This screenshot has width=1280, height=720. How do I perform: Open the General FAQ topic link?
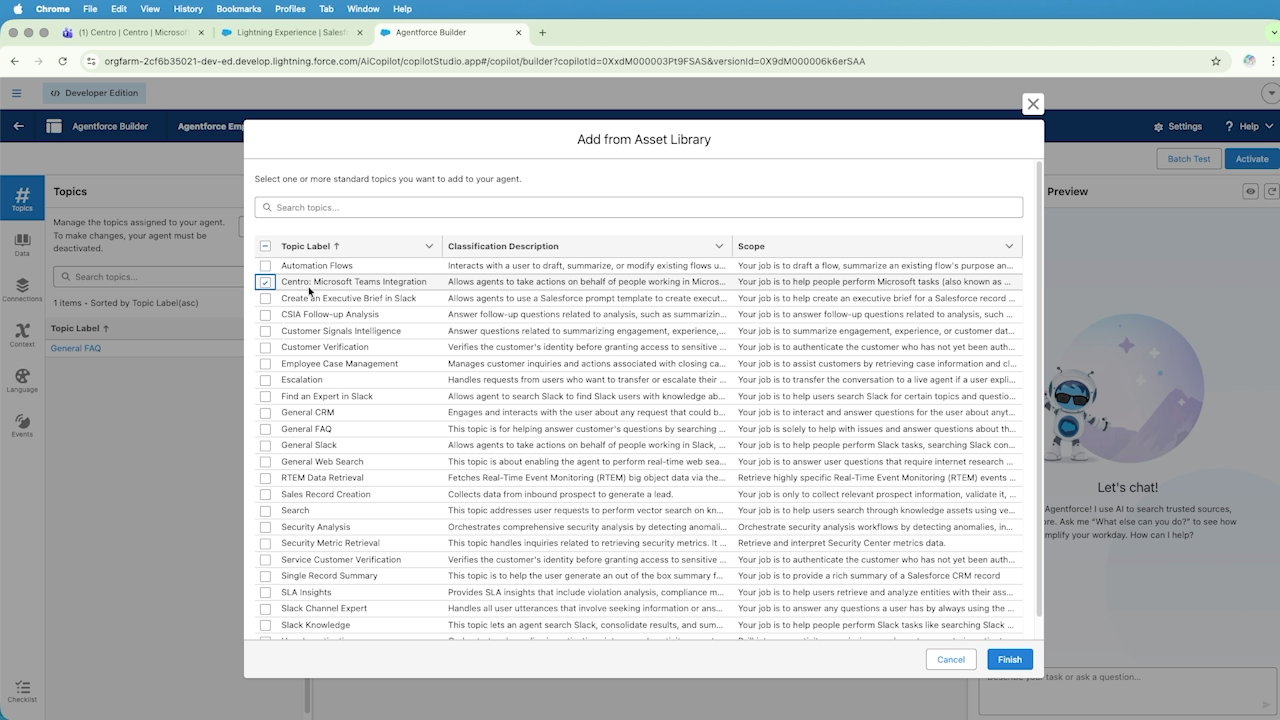point(76,348)
